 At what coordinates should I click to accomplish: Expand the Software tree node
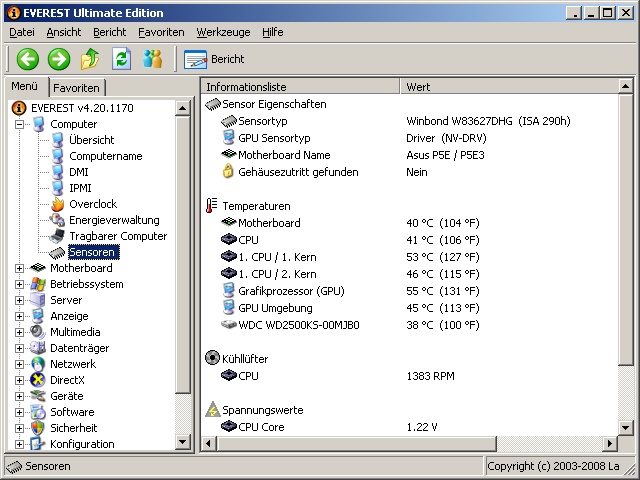coord(19,412)
